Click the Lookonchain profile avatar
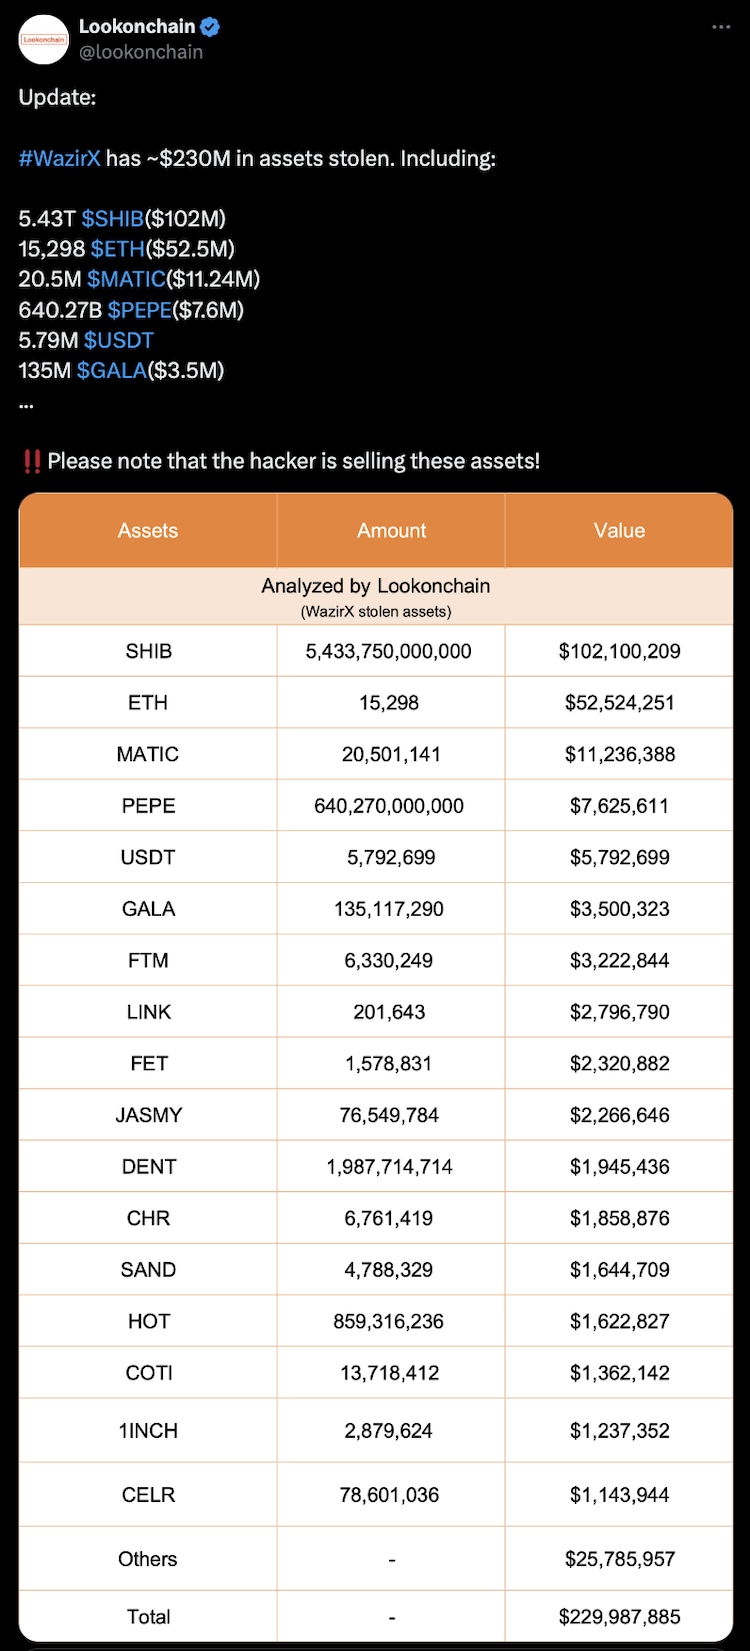 [x=43, y=40]
